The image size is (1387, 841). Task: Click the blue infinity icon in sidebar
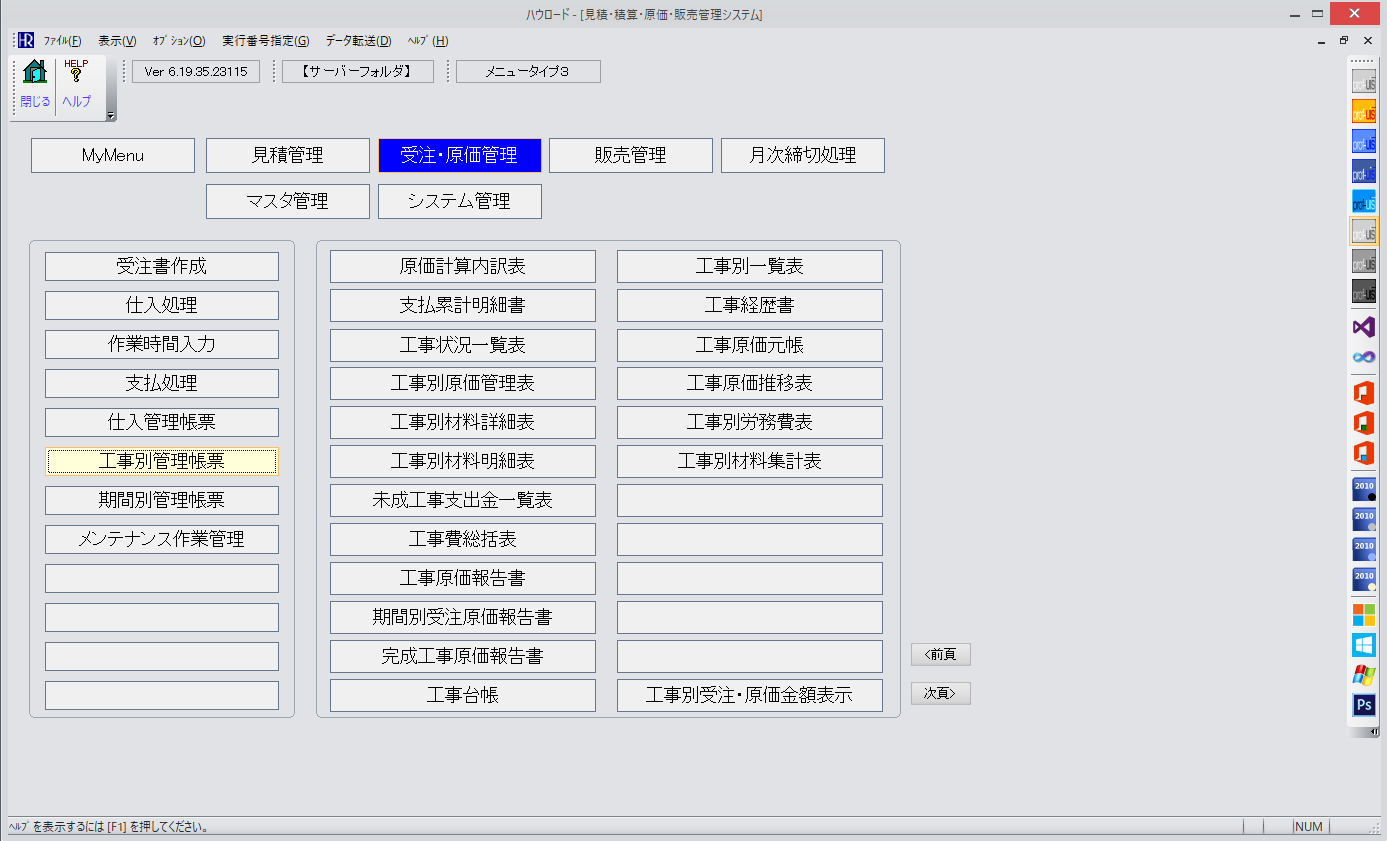(x=1363, y=357)
